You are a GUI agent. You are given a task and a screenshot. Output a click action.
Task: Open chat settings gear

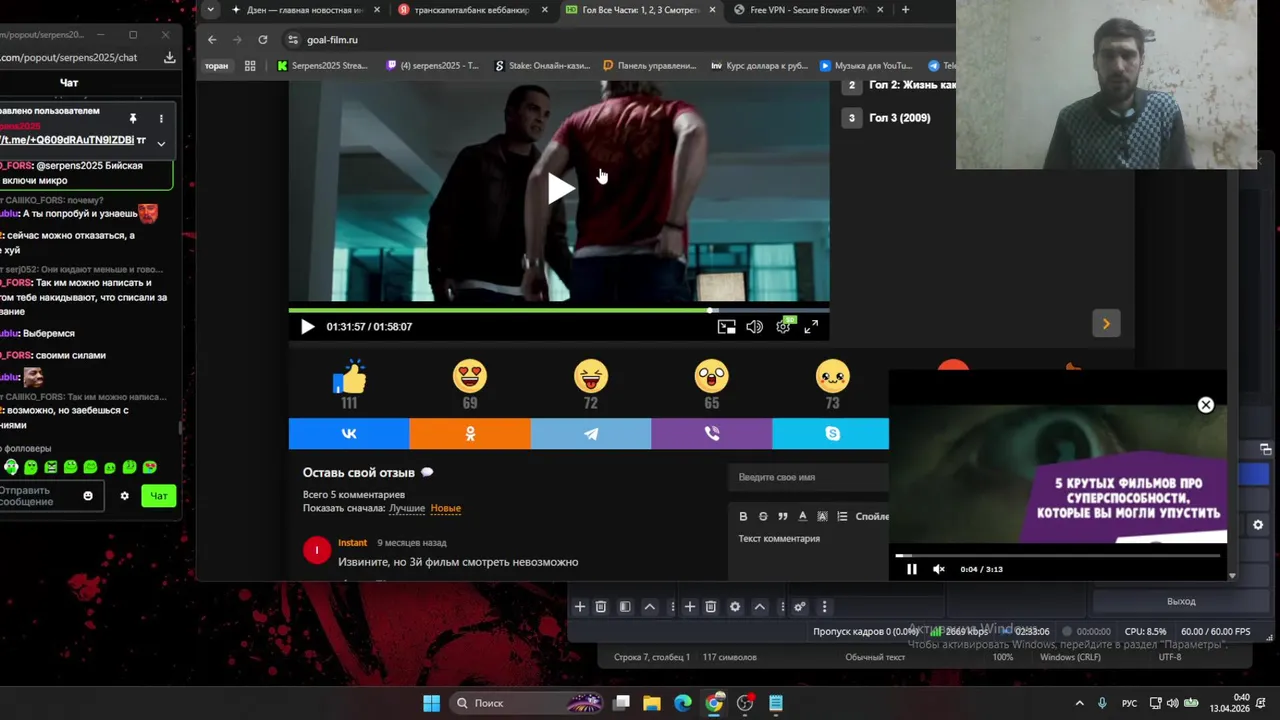[125, 496]
